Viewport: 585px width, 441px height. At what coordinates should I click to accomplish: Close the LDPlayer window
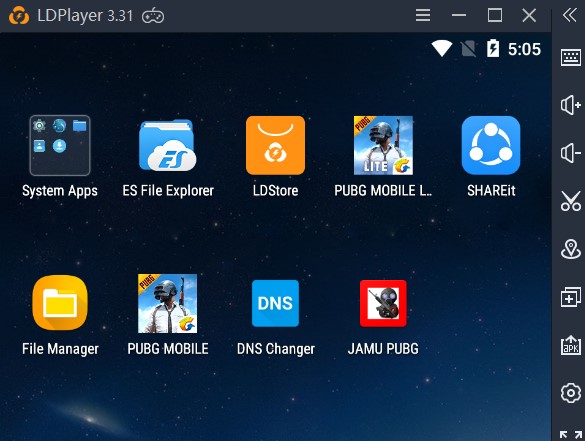point(529,15)
